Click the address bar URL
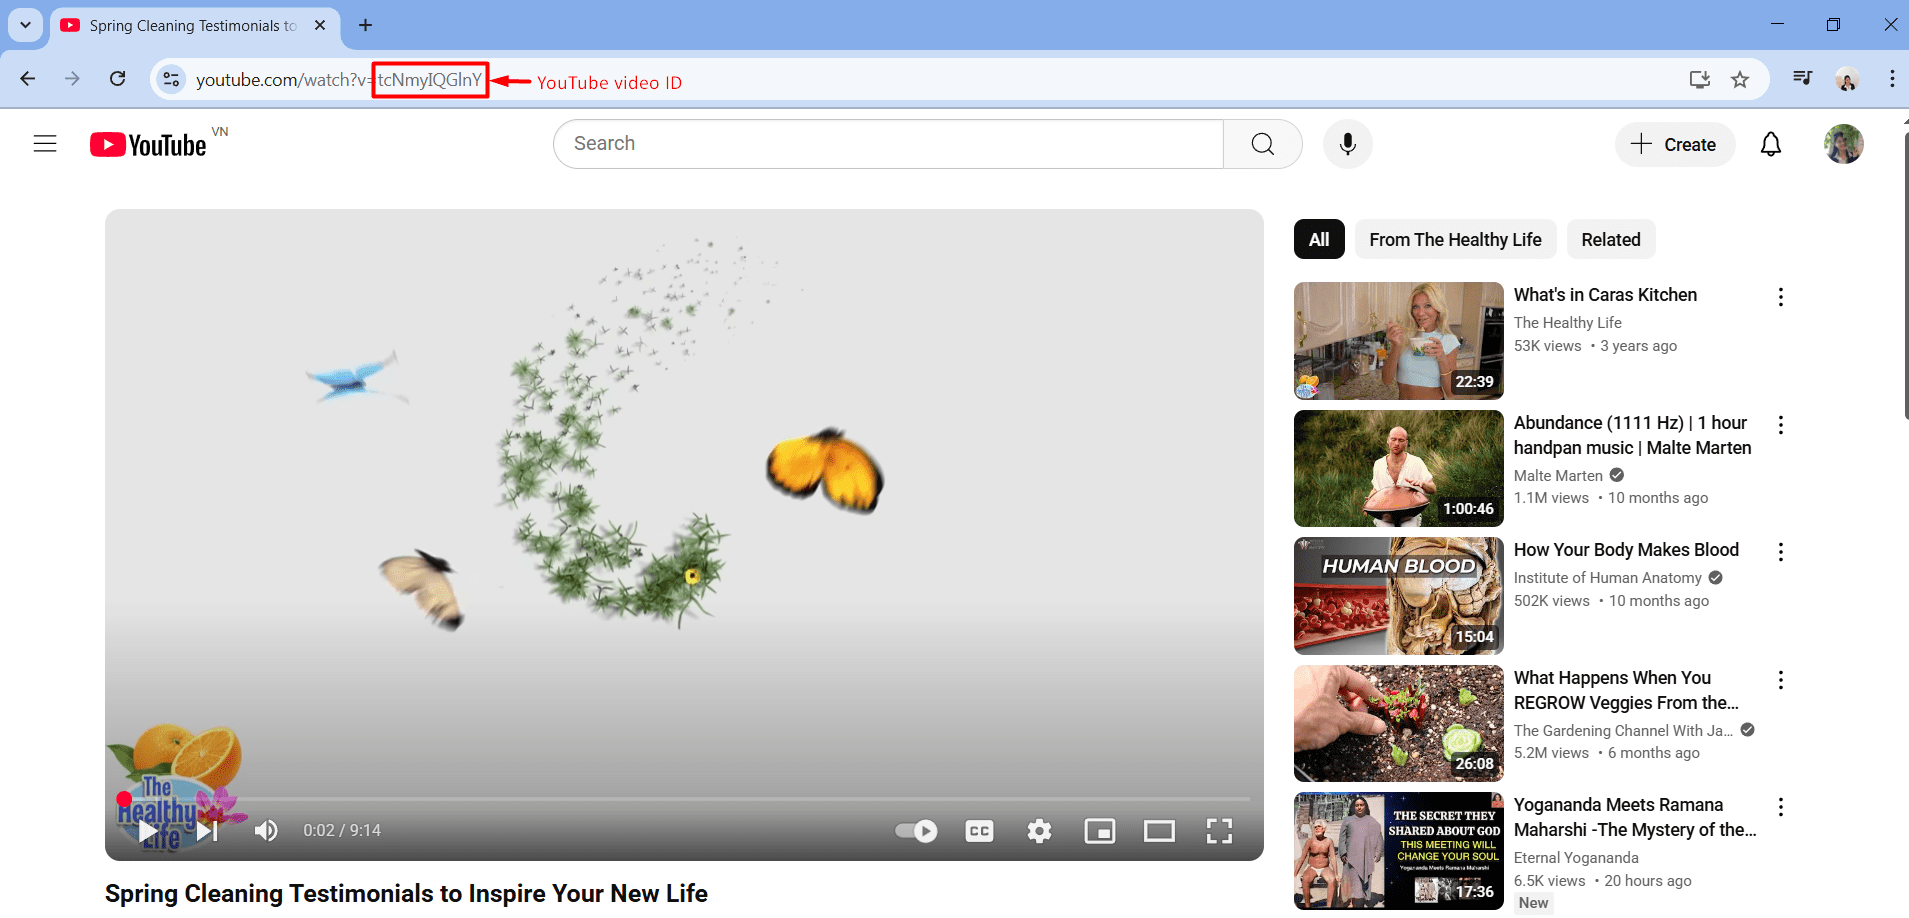1909x918 pixels. click(x=340, y=80)
